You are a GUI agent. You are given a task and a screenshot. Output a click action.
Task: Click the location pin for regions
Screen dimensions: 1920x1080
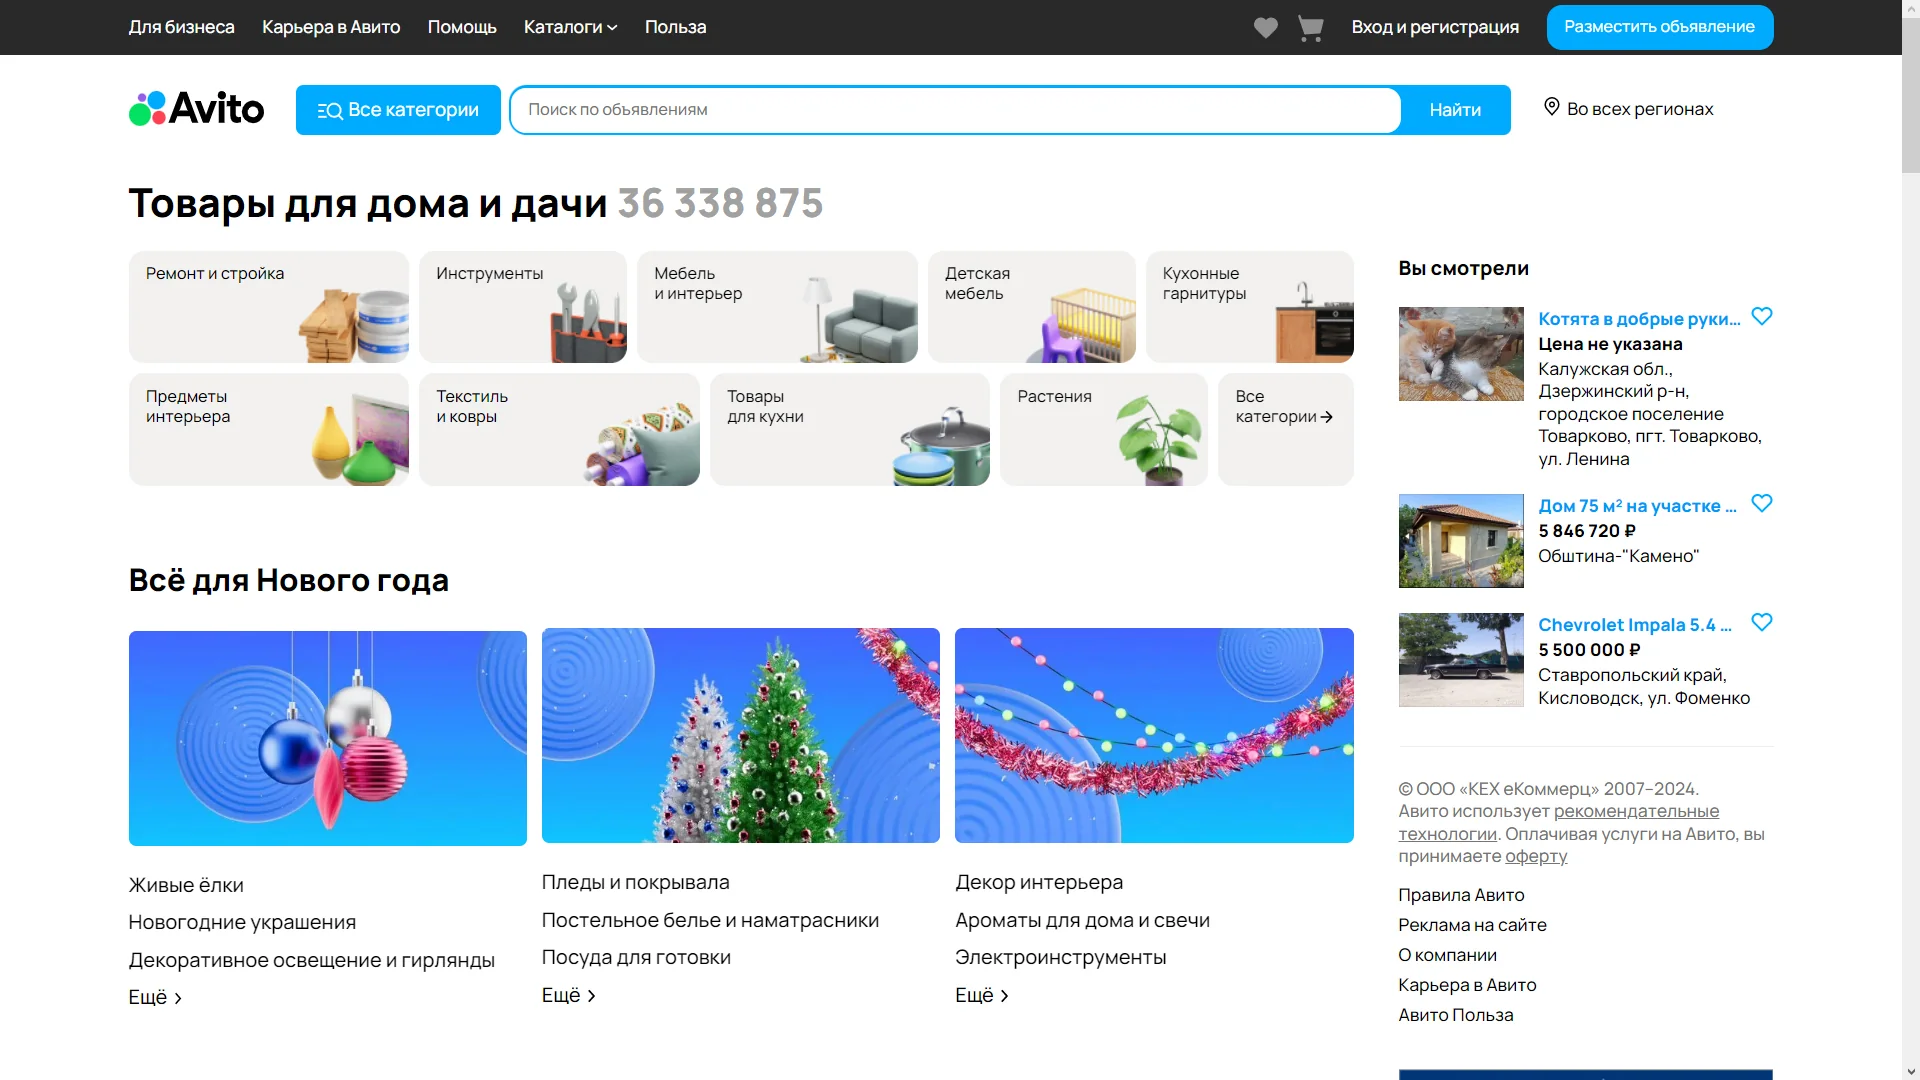(x=1551, y=107)
